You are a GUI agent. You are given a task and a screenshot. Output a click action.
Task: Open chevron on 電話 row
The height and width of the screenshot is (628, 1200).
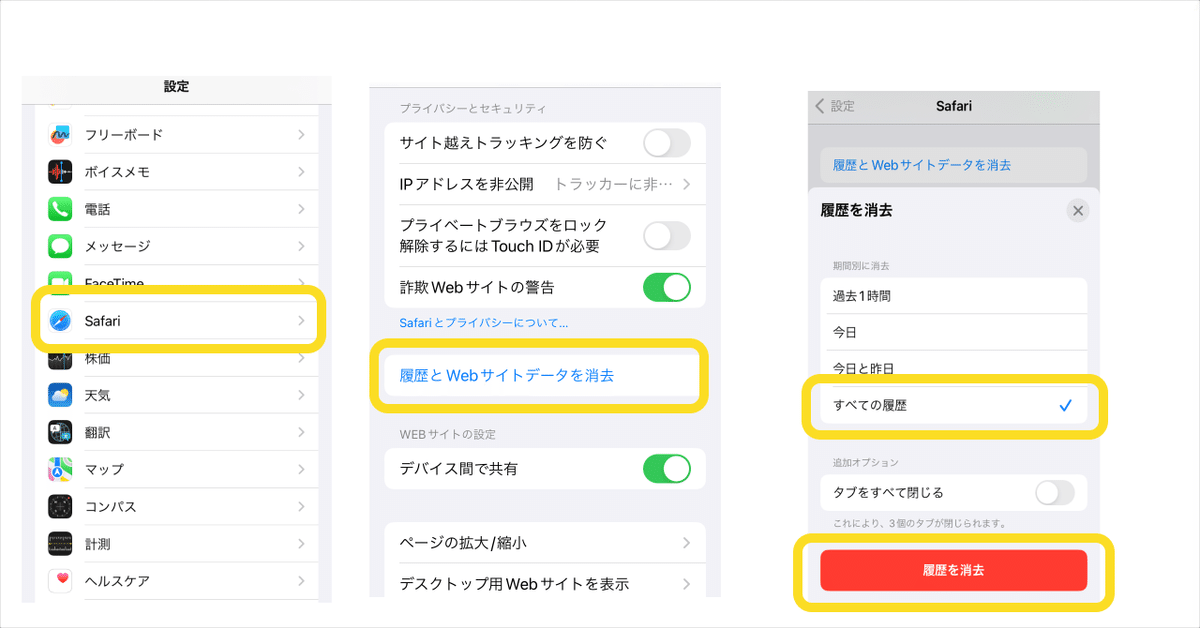click(x=301, y=209)
